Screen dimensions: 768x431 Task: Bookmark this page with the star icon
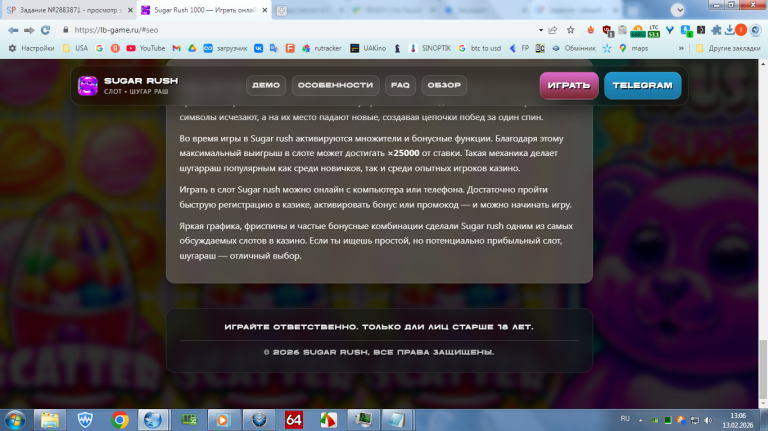pyautogui.click(x=571, y=30)
